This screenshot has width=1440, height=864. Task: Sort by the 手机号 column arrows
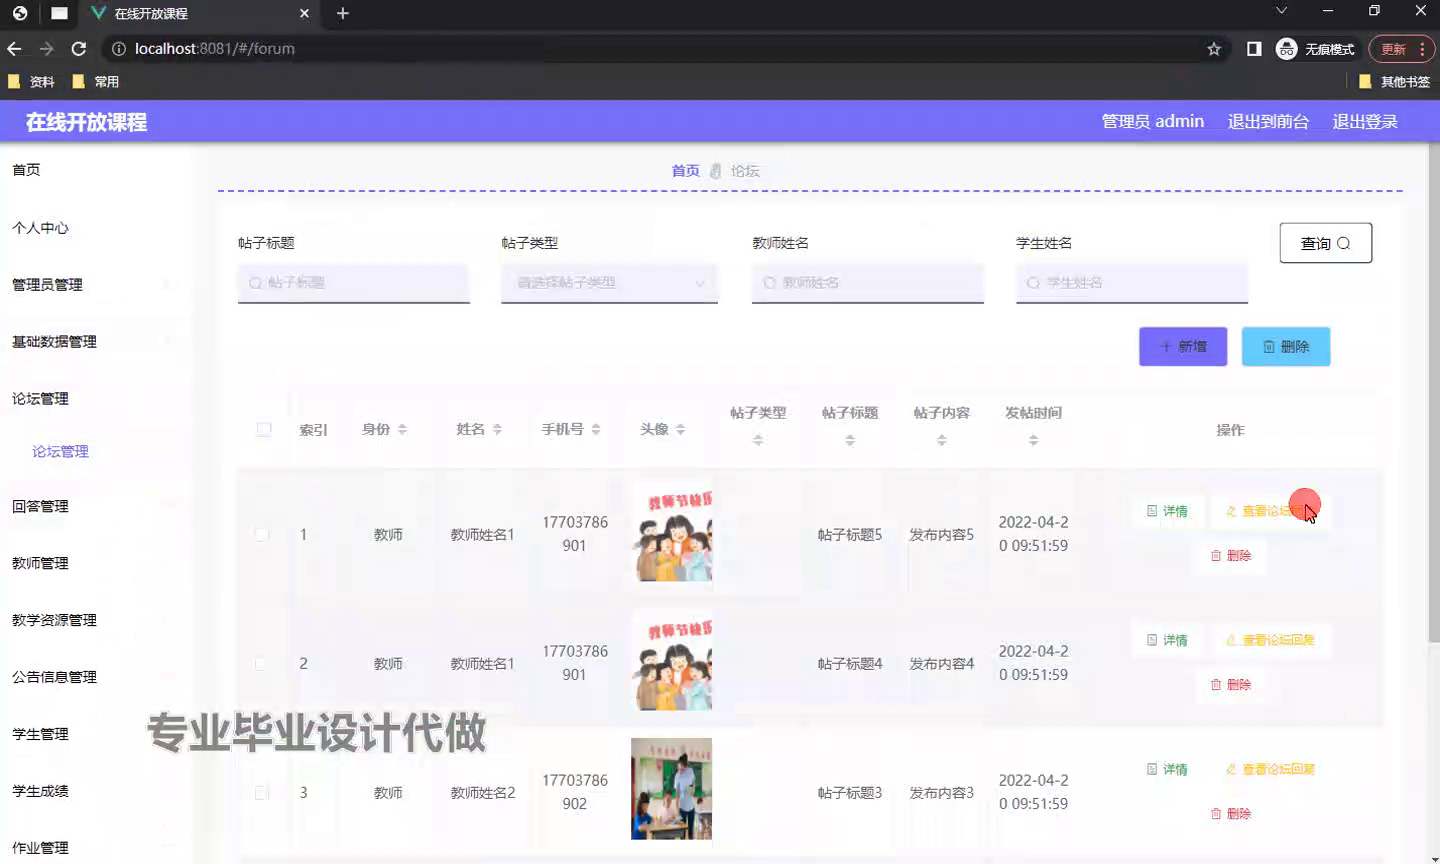596,429
